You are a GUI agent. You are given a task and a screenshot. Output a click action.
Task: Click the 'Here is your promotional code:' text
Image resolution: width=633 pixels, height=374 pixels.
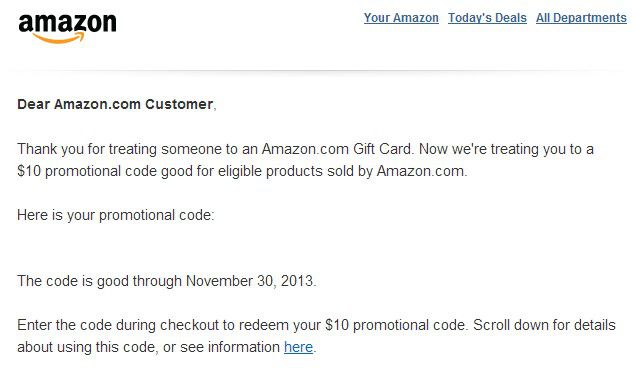[x=115, y=215]
